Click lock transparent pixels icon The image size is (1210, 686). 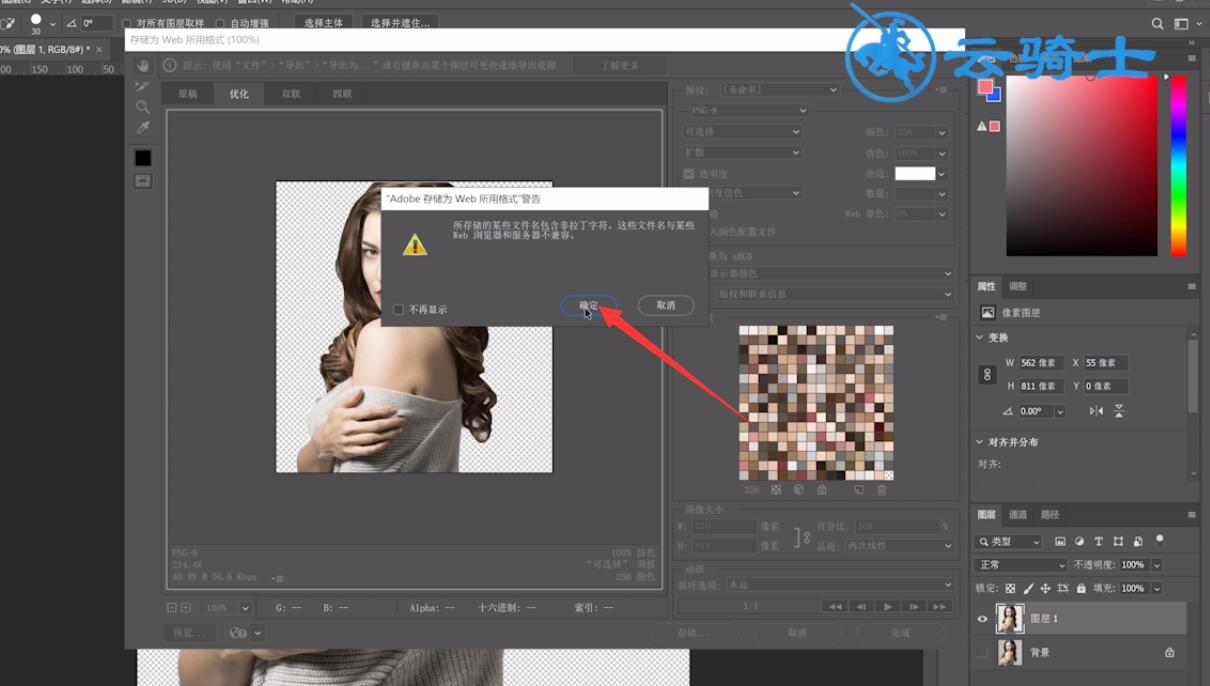(1010, 589)
